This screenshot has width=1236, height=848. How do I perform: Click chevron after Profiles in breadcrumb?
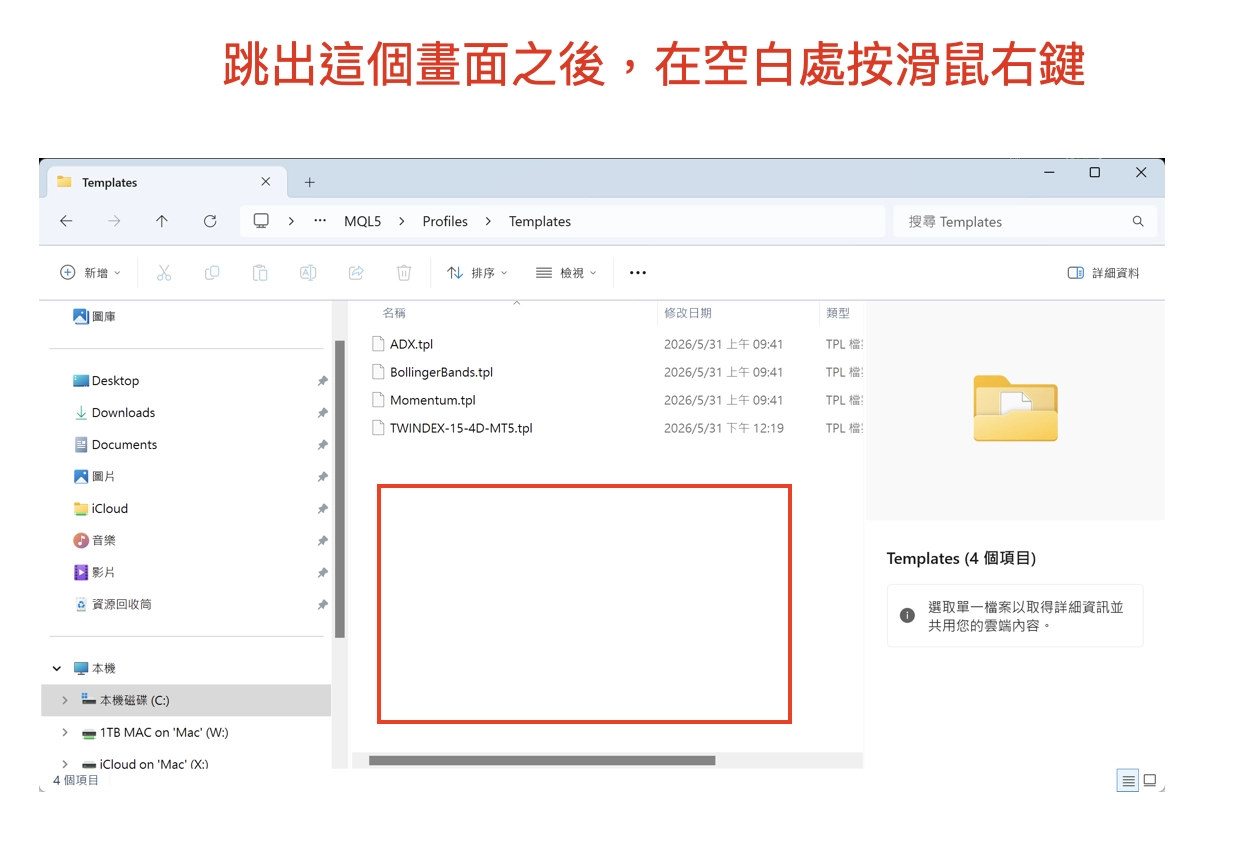click(x=488, y=221)
